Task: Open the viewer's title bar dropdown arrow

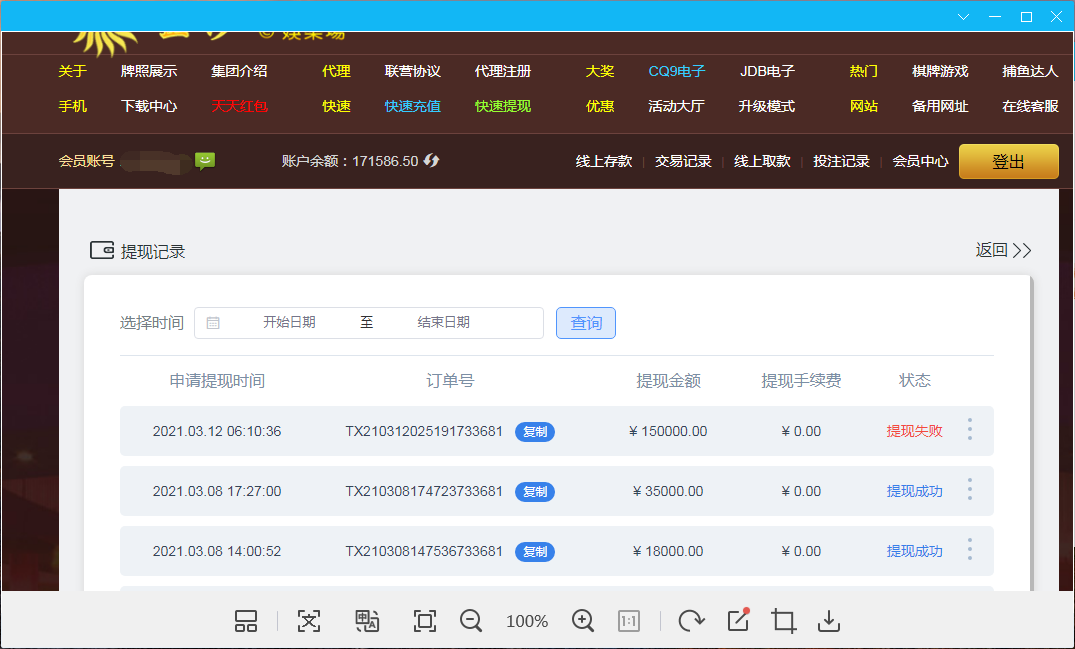Action: tap(963, 17)
